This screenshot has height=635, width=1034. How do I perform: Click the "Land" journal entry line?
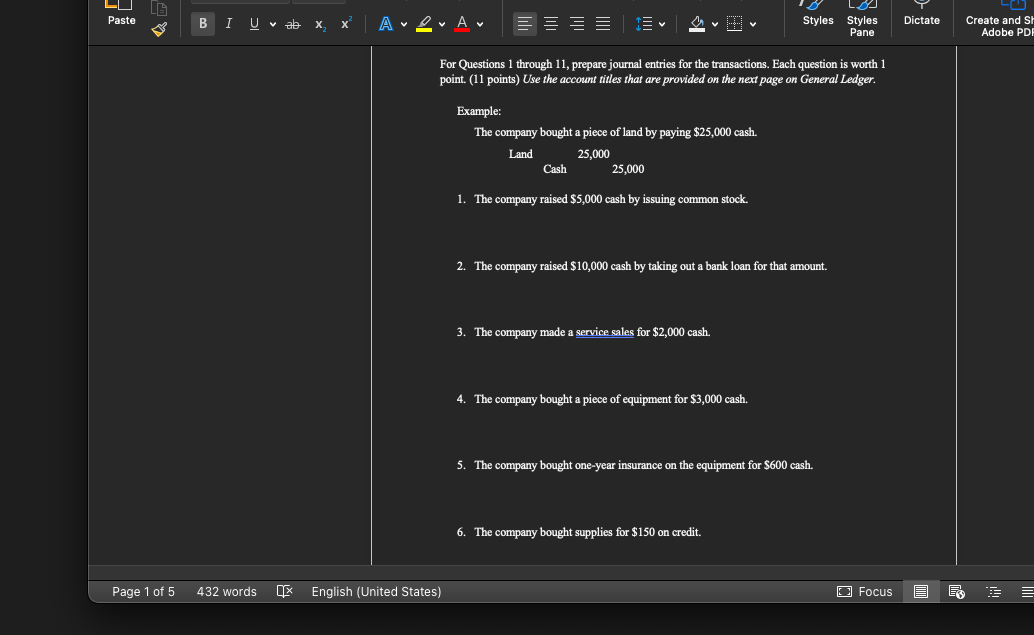(x=559, y=154)
